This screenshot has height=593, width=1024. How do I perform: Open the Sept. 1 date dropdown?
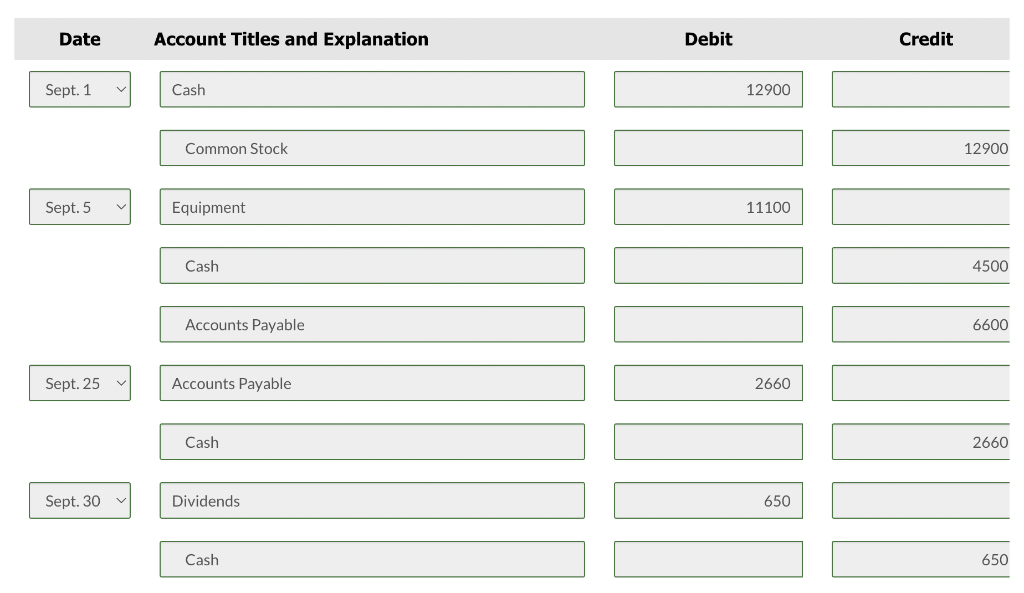[x=80, y=90]
